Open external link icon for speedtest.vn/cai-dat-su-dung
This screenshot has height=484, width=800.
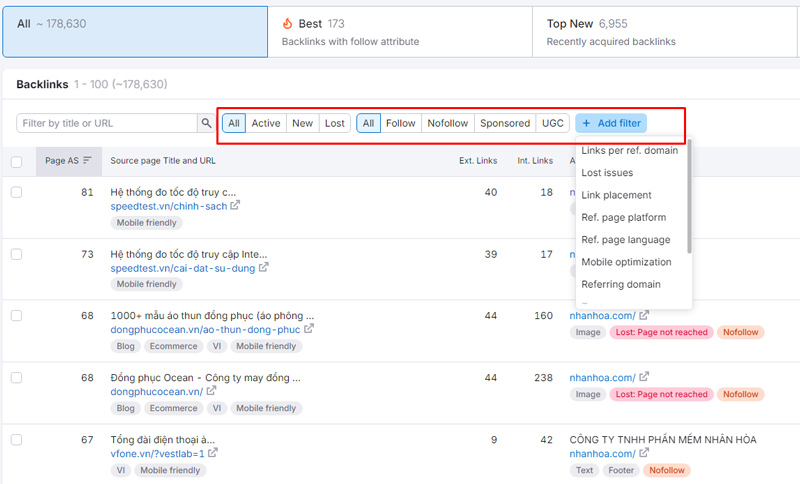pyautogui.click(x=263, y=267)
